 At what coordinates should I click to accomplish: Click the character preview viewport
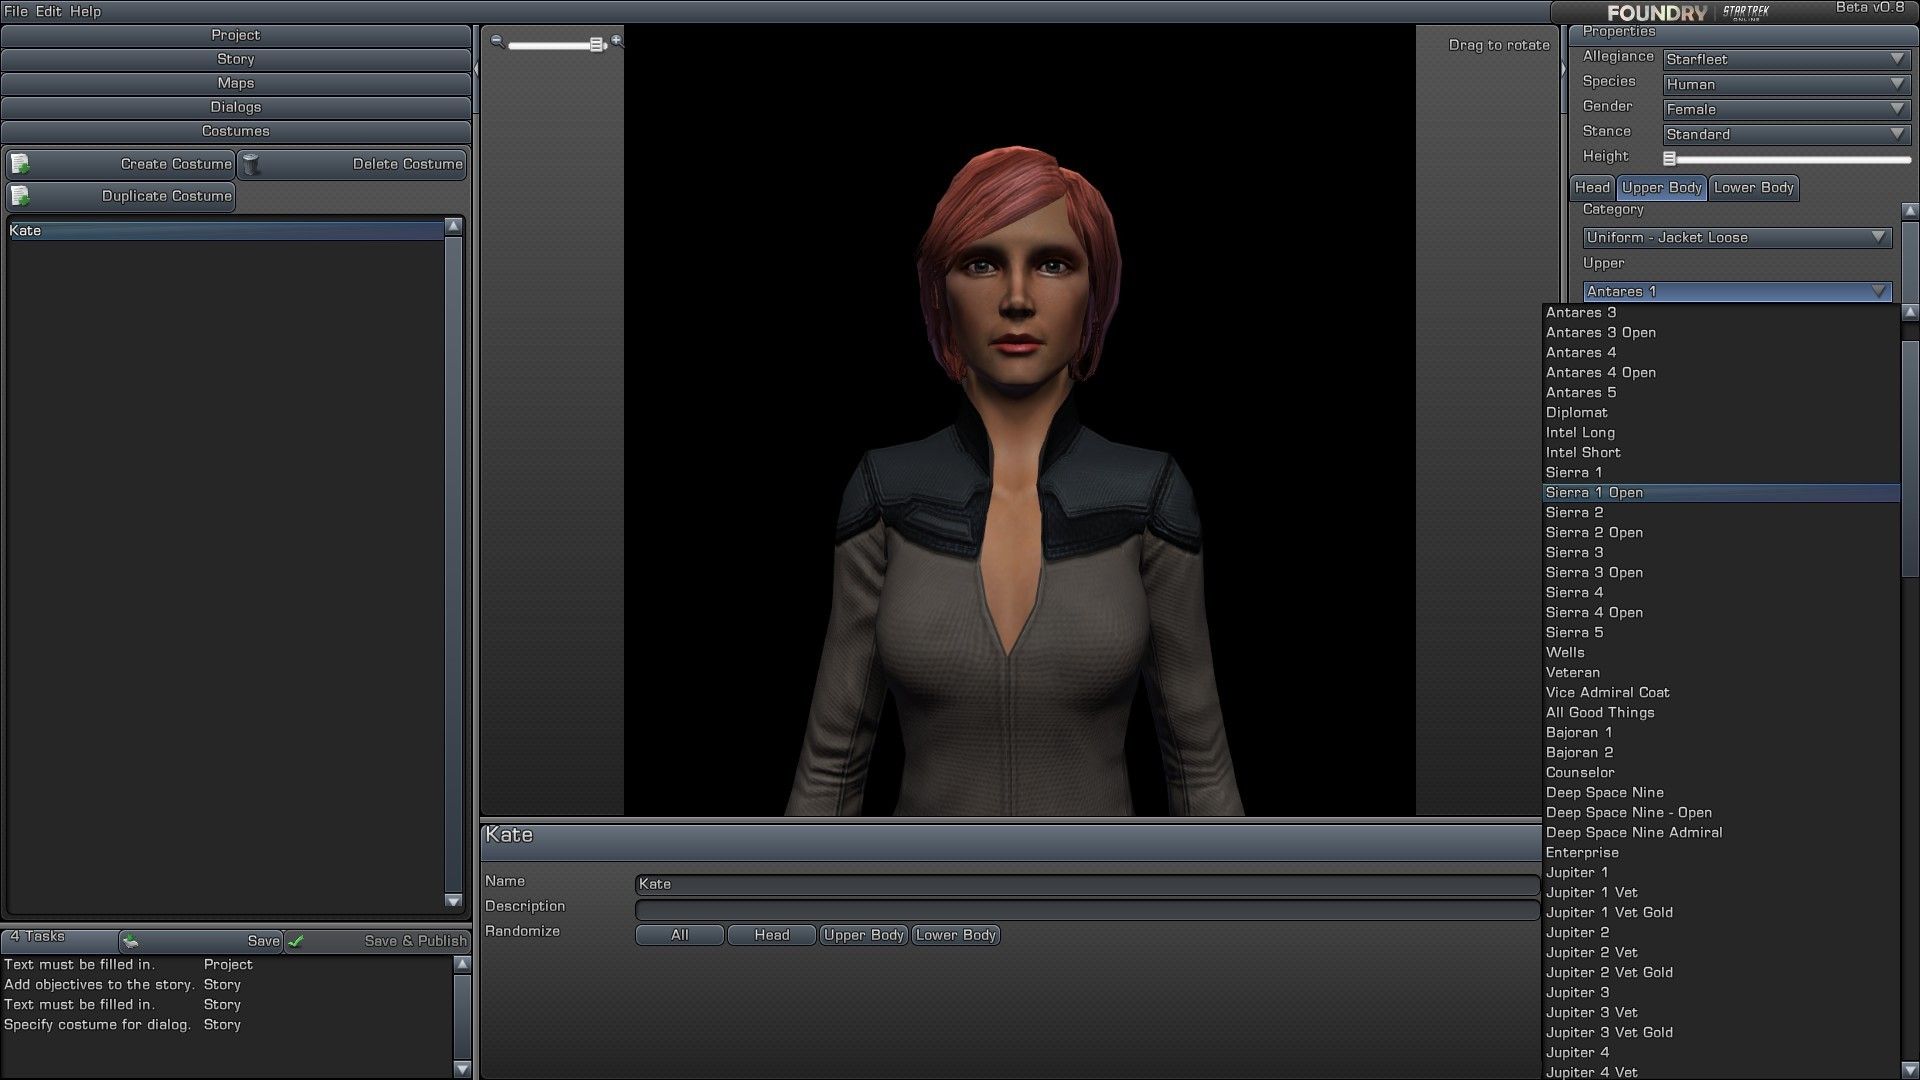[x=1020, y=420]
